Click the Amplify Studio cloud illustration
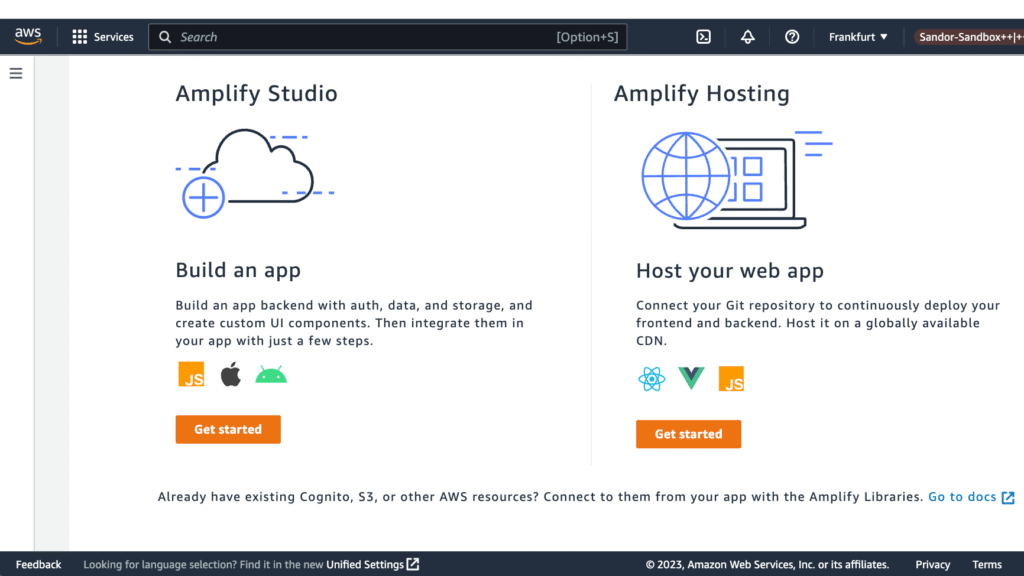This screenshot has height=576, width=1024. click(x=255, y=173)
